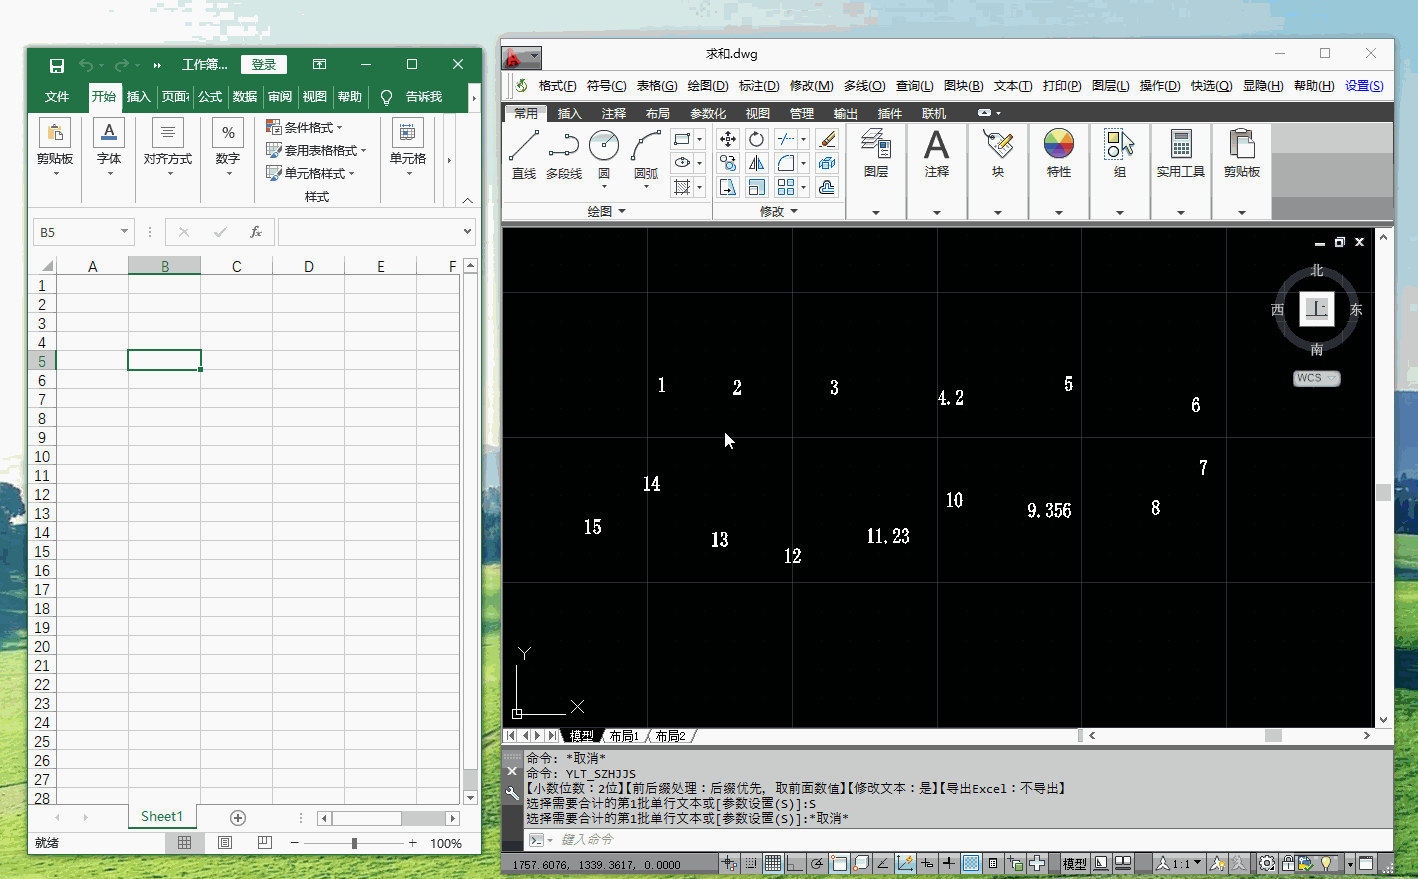Toggle Ortho mode in CAD status bar

[795, 864]
